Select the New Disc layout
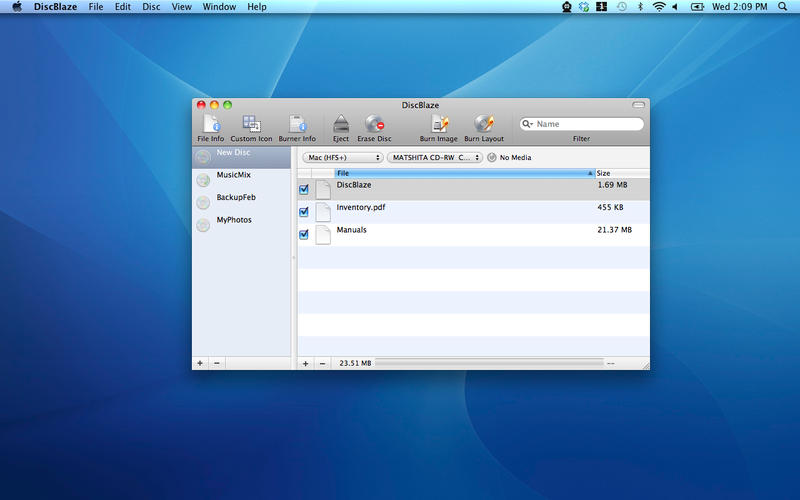This screenshot has height=500, width=800. [241, 158]
